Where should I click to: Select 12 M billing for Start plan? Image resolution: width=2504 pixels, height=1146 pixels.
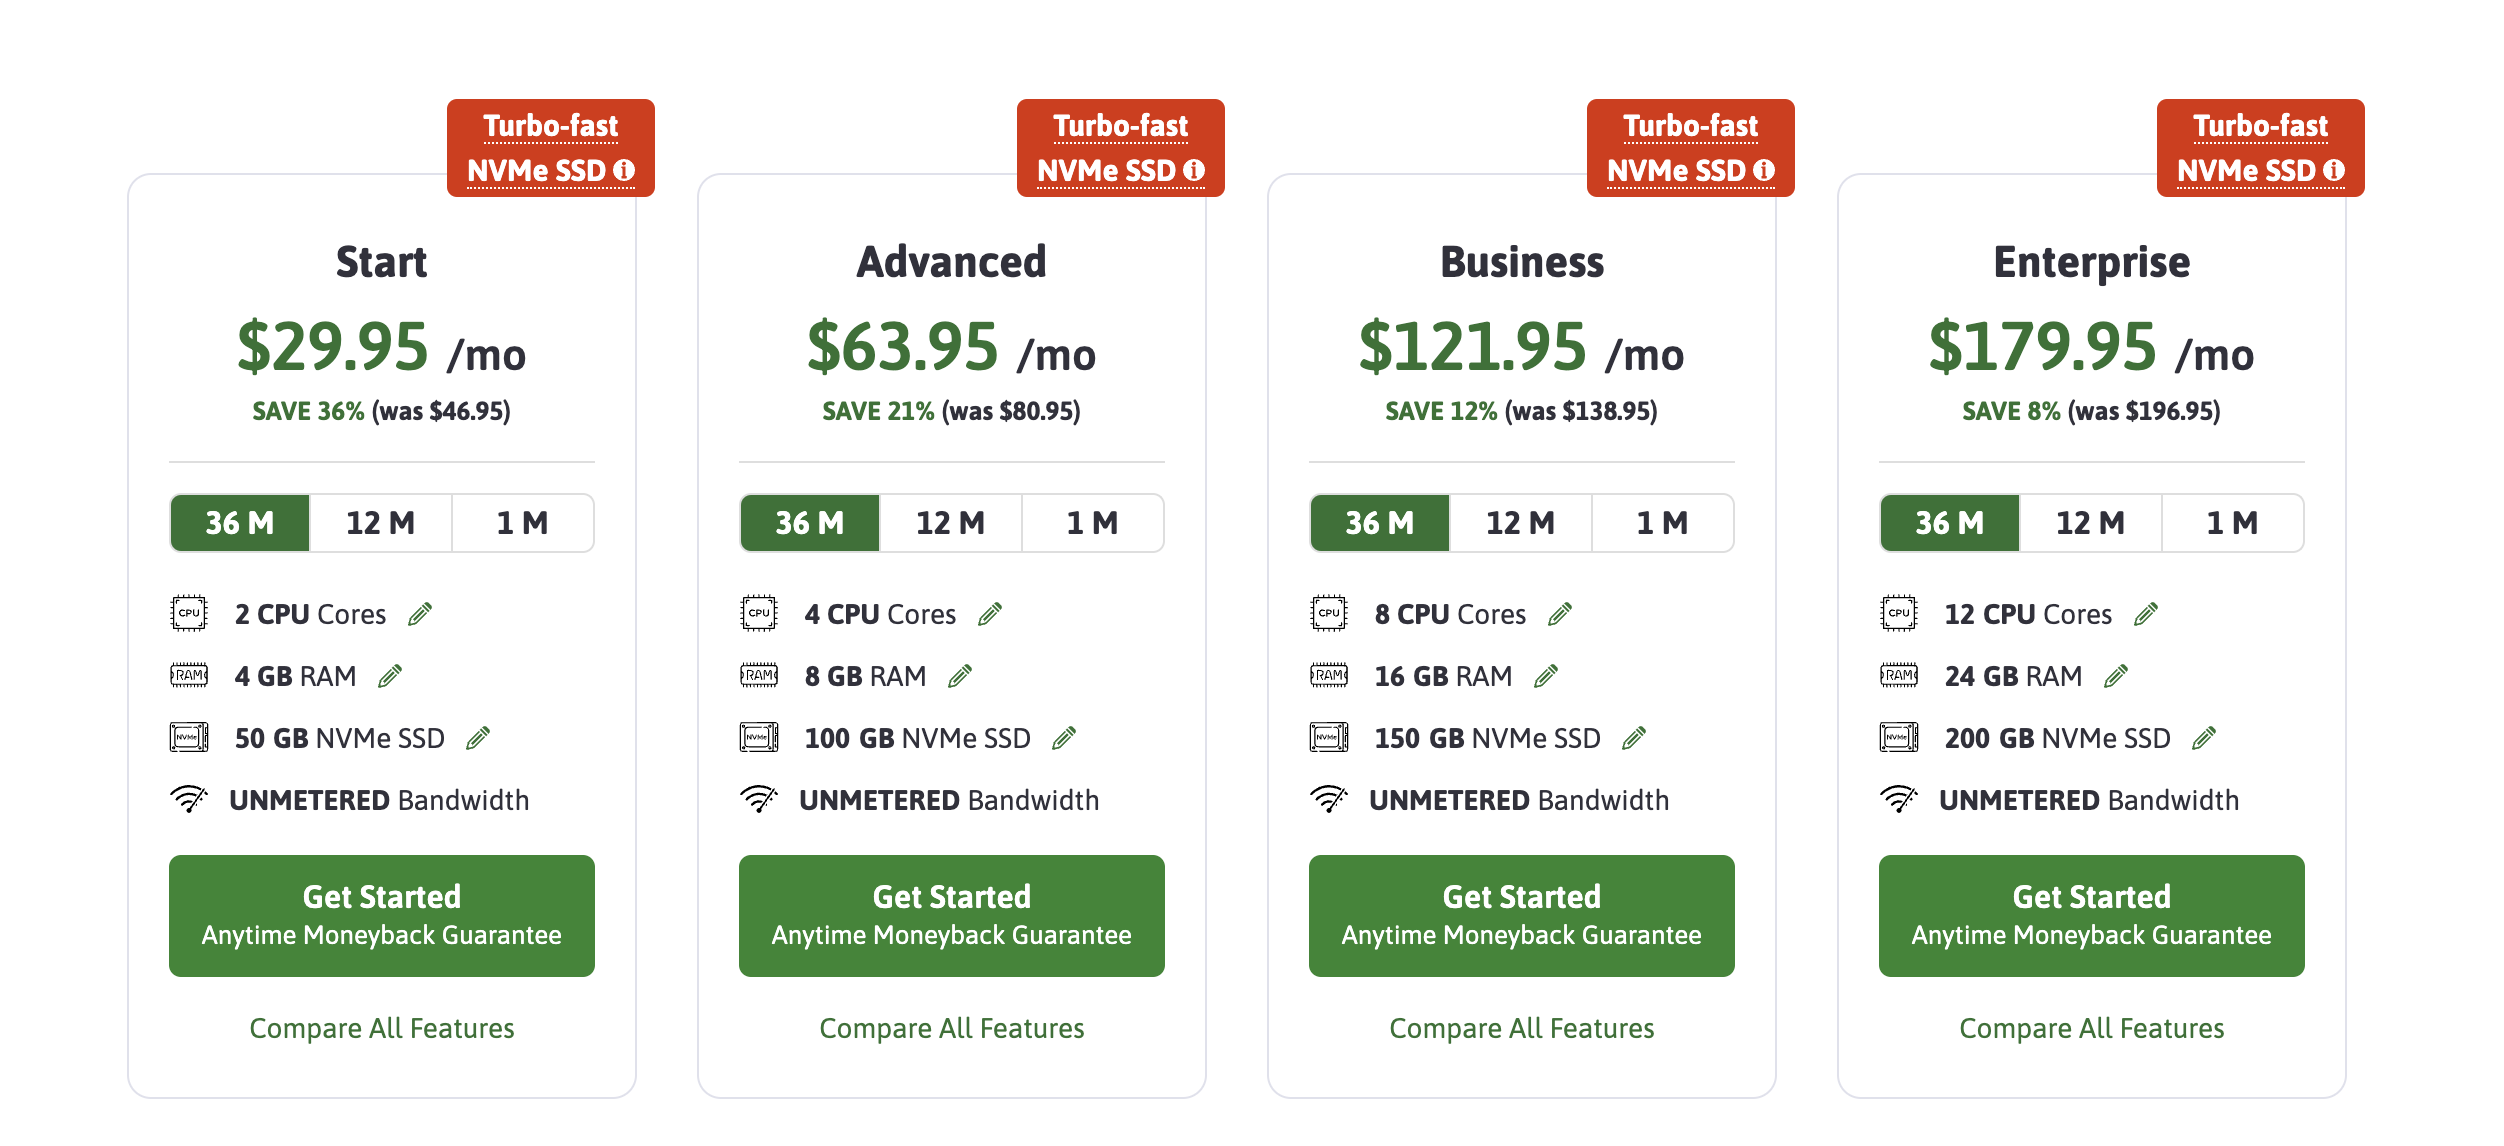(x=380, y=523)
